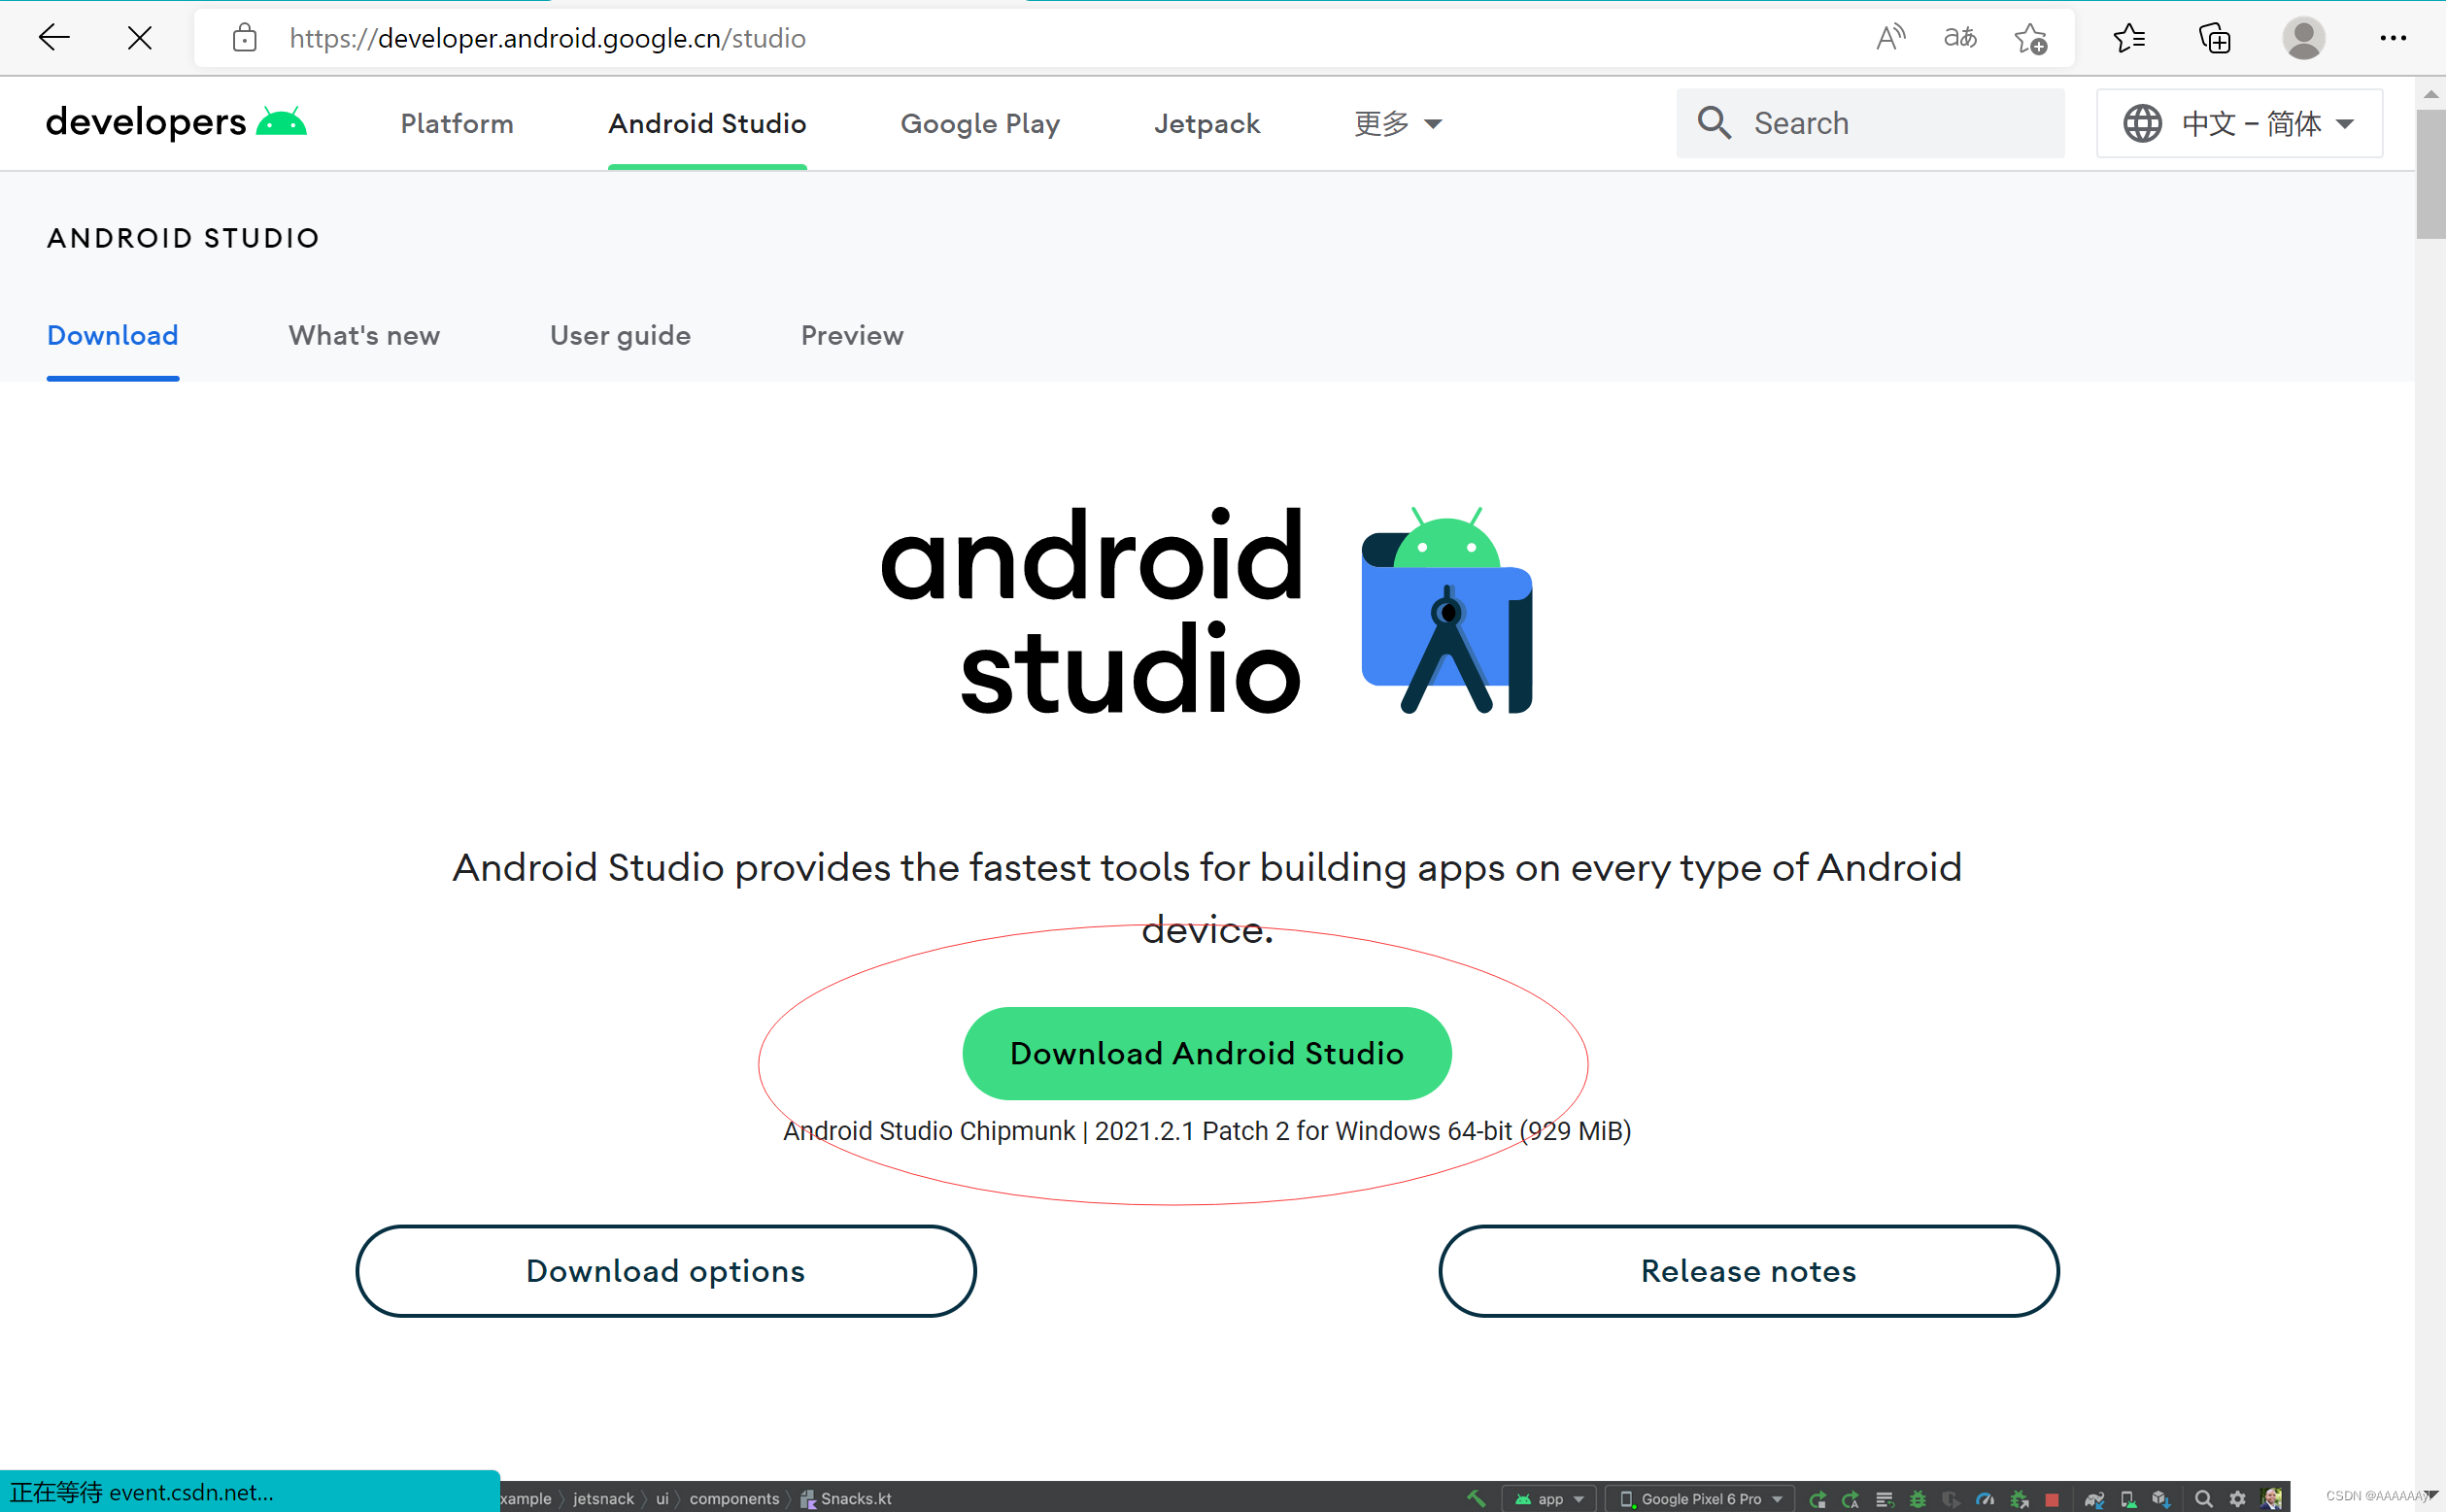Viewport: 2446px width, 1512px height.
Task: Open Read Aloud icon in address bar
Action: pyautogui.click(x=1890, y=38)
